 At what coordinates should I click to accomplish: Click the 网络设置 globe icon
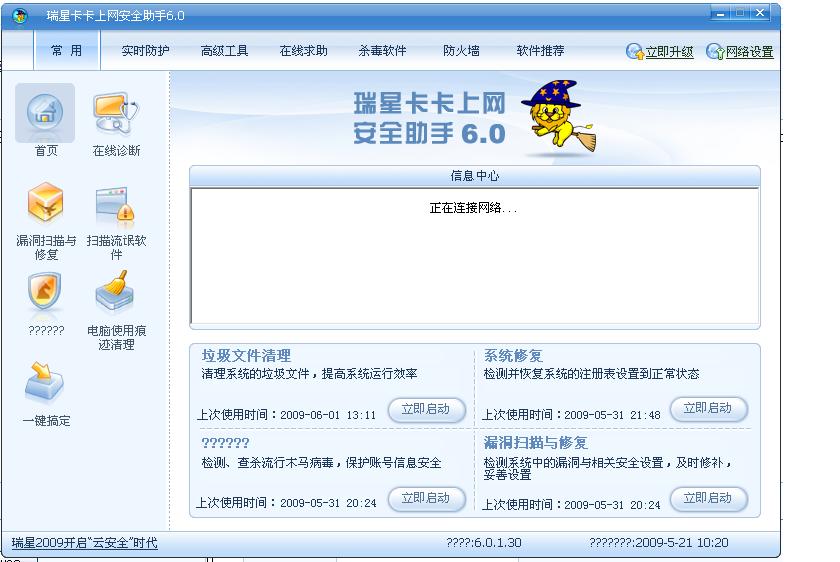[x=715, y=51]
